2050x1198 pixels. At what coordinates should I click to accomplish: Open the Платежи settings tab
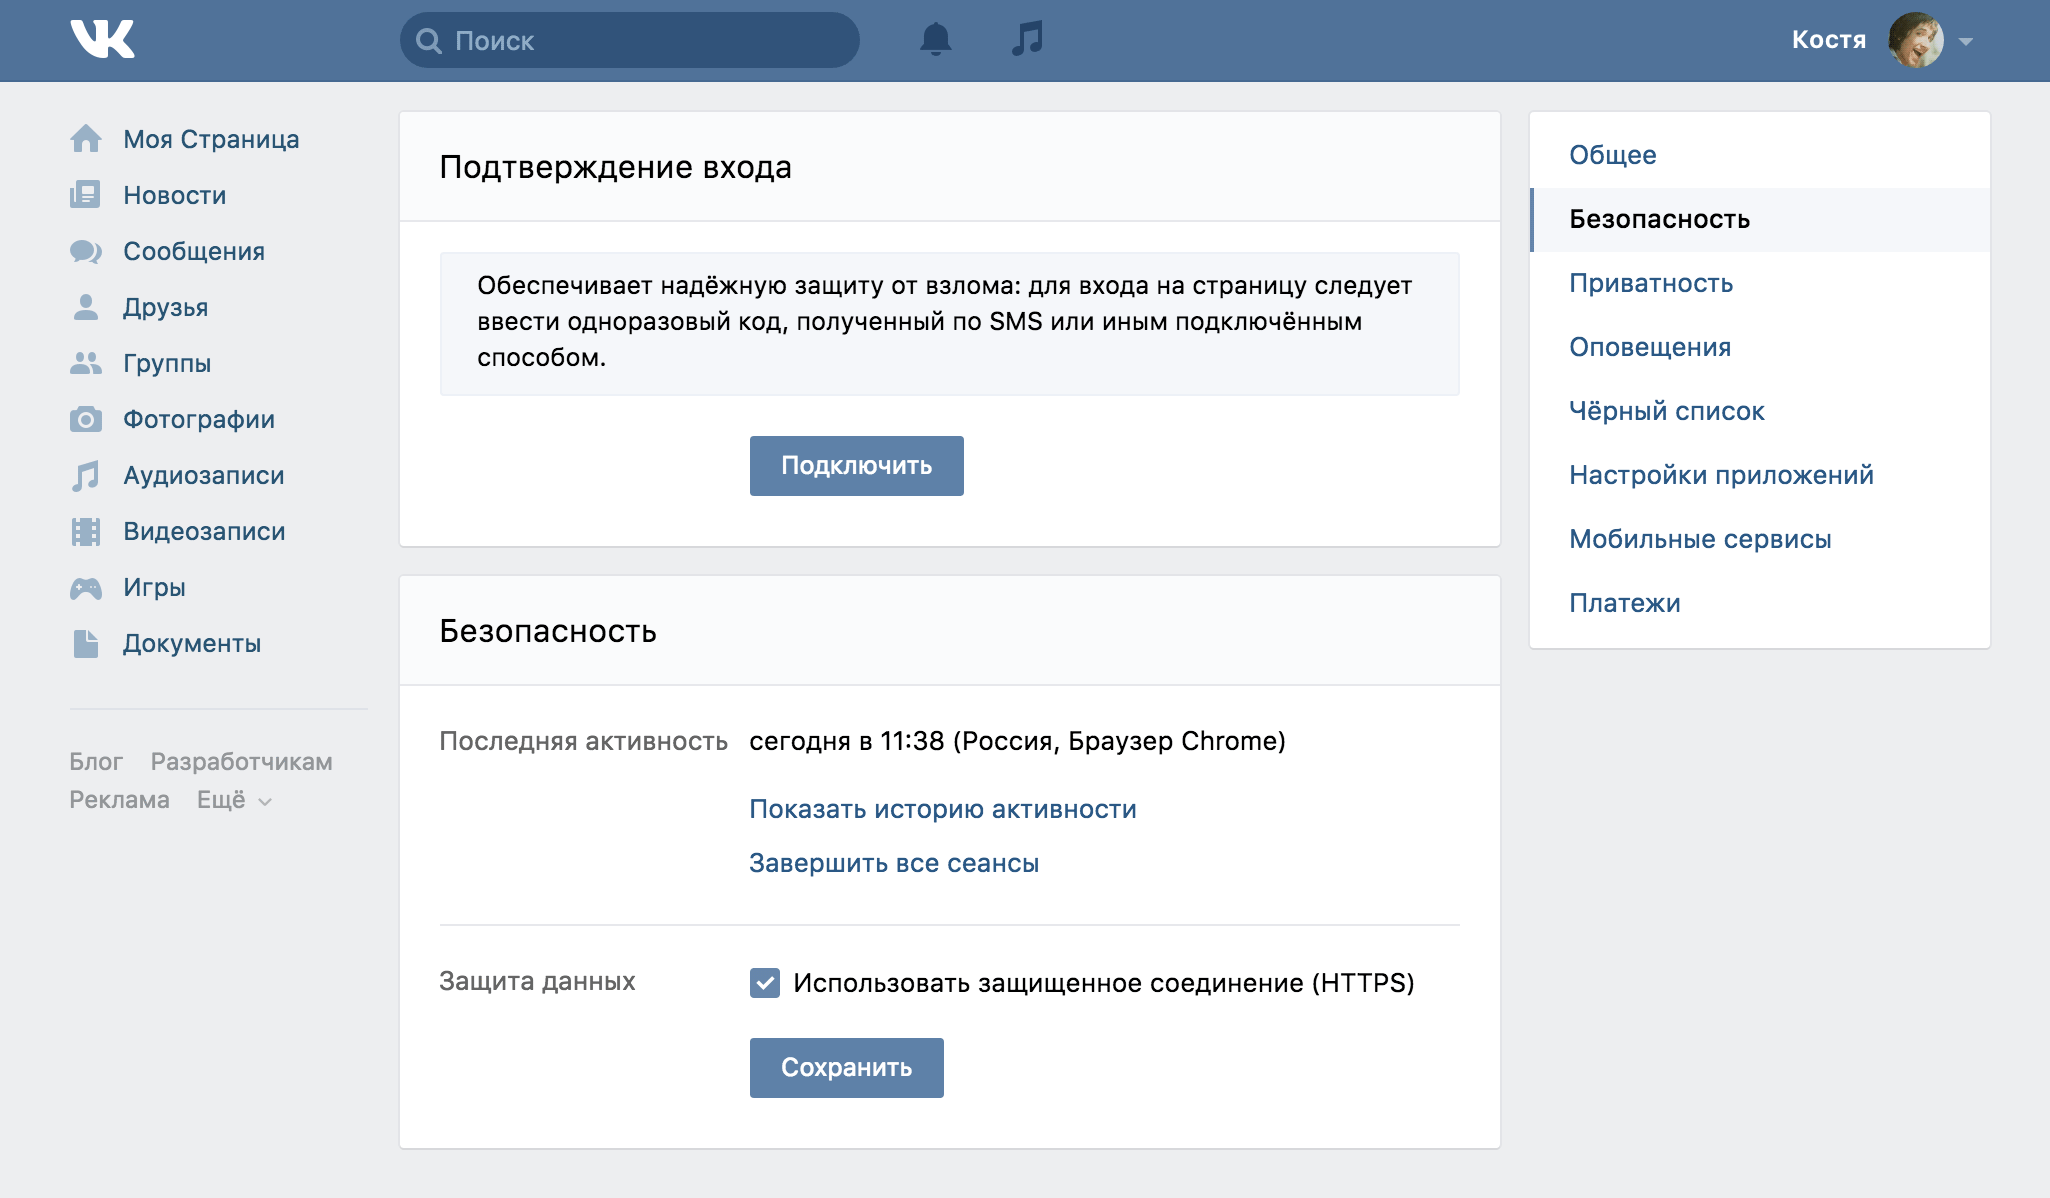(1760, 603)
